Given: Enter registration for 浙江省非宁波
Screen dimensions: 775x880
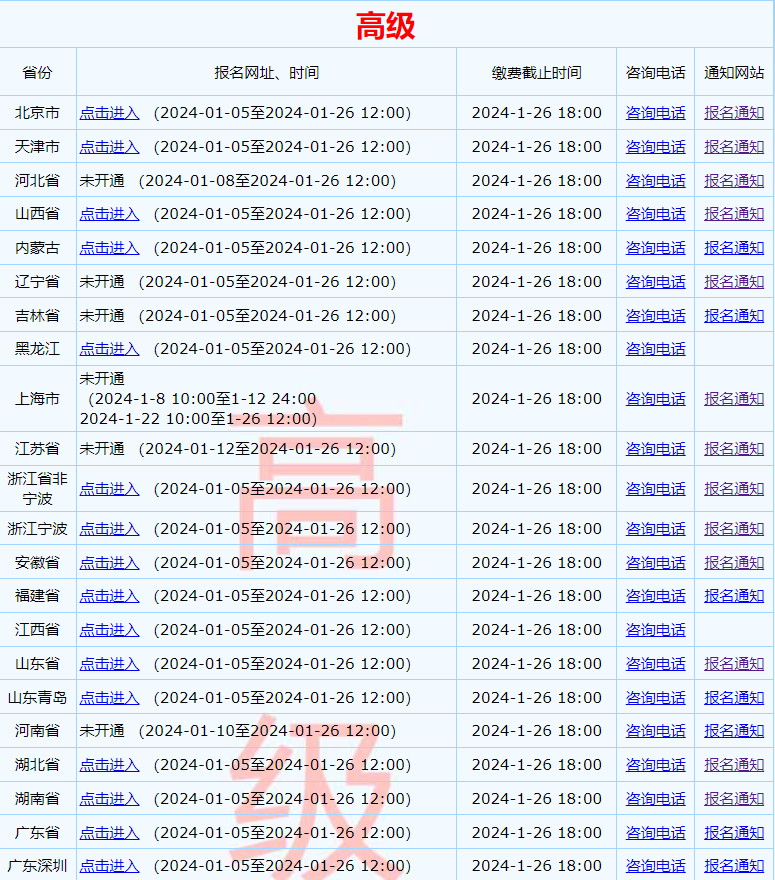Looking at the screenshot, I should pyautogui.click(x=110, y=489).
